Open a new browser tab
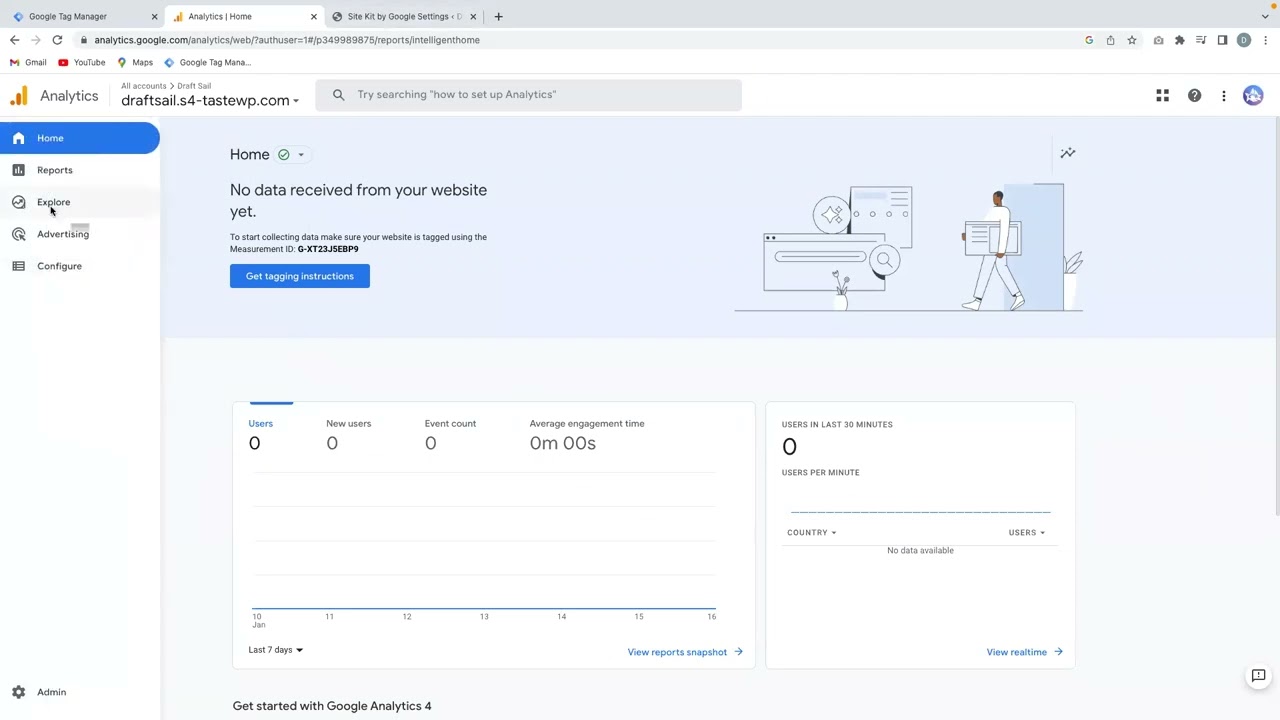Screen dimensions: 1280x720 498,16
